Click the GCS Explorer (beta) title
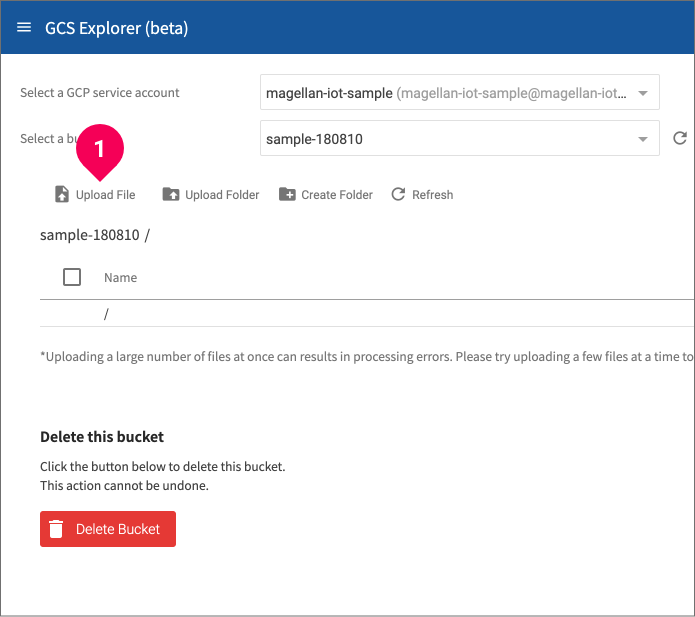 [117, 28]
